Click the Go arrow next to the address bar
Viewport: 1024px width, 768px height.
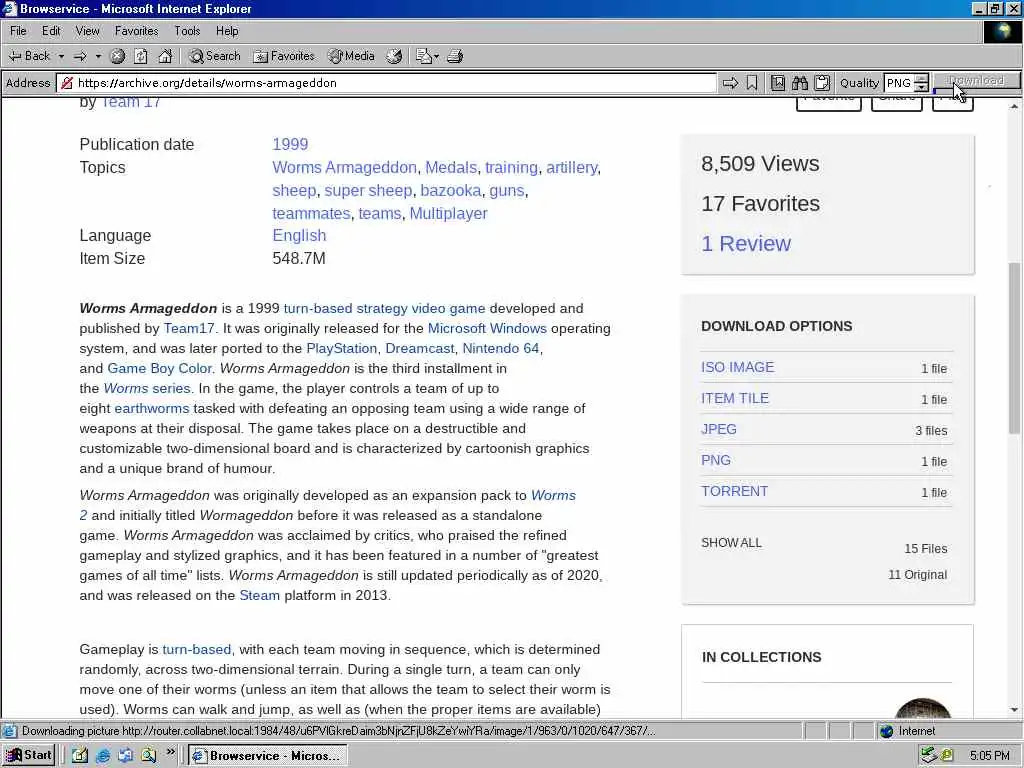pyautogui.click(x=730, y=83)
